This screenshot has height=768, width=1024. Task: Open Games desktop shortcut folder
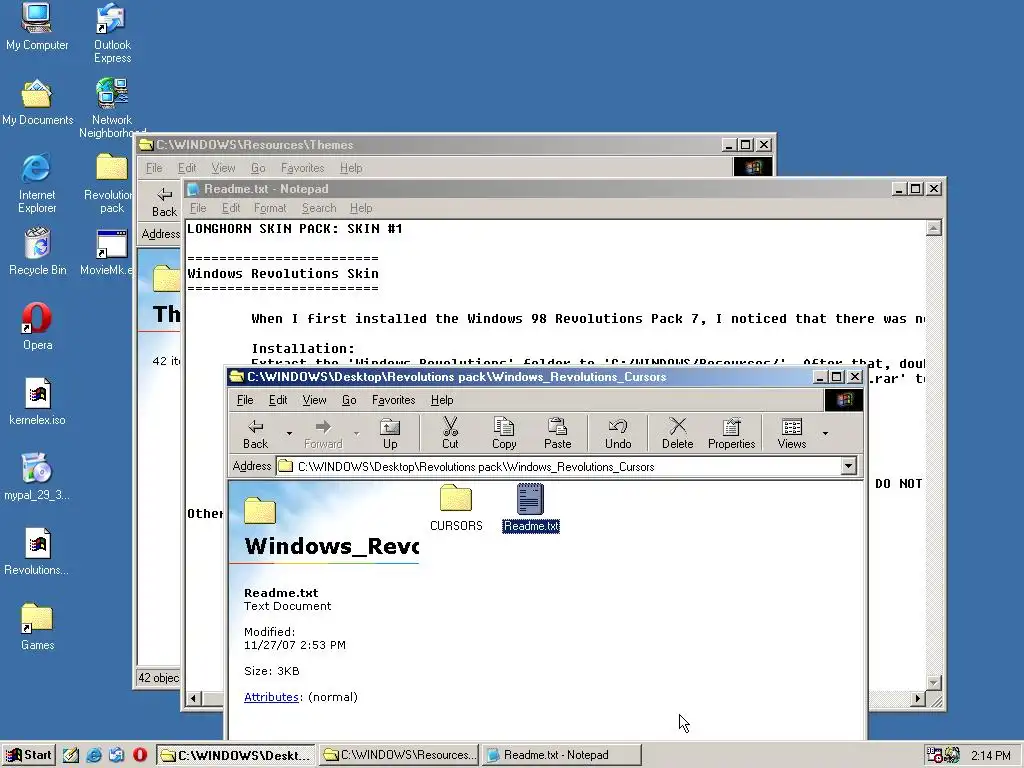point(37,627)
